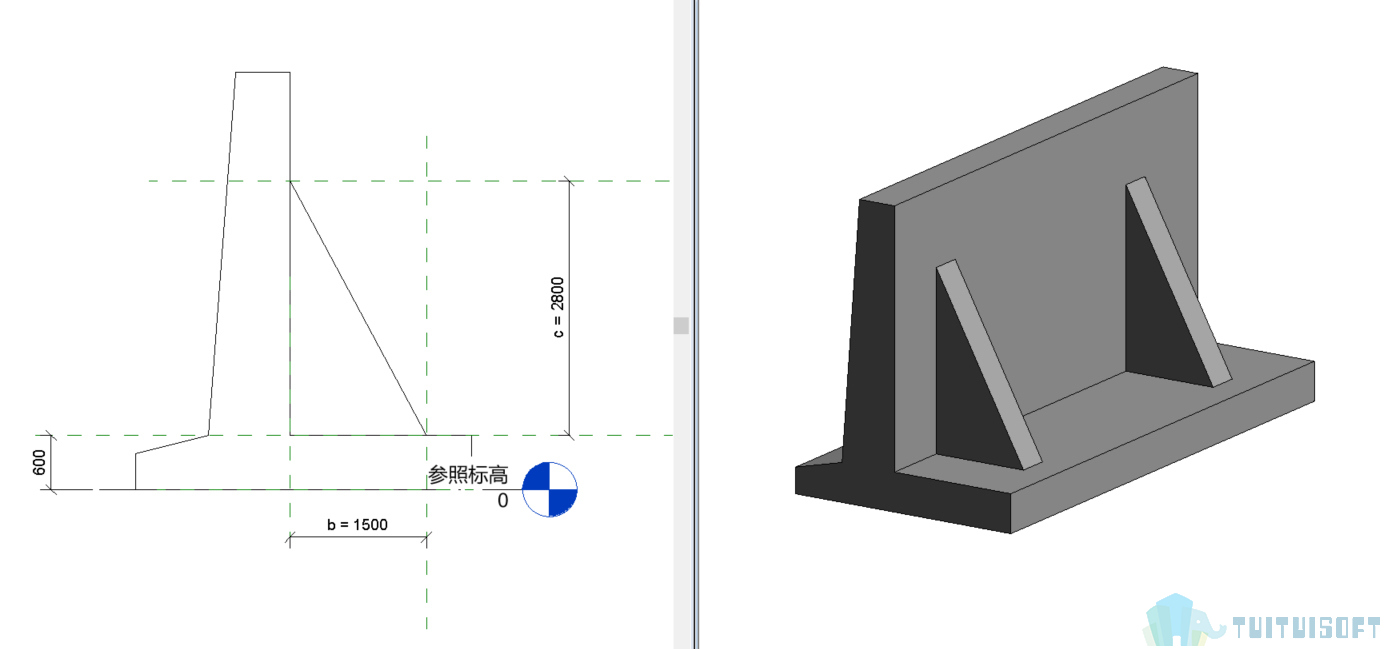Viewport: 1387px width, 649px height.
Task: Click the TUITUISOFT watermark text
Action: 1306,628
